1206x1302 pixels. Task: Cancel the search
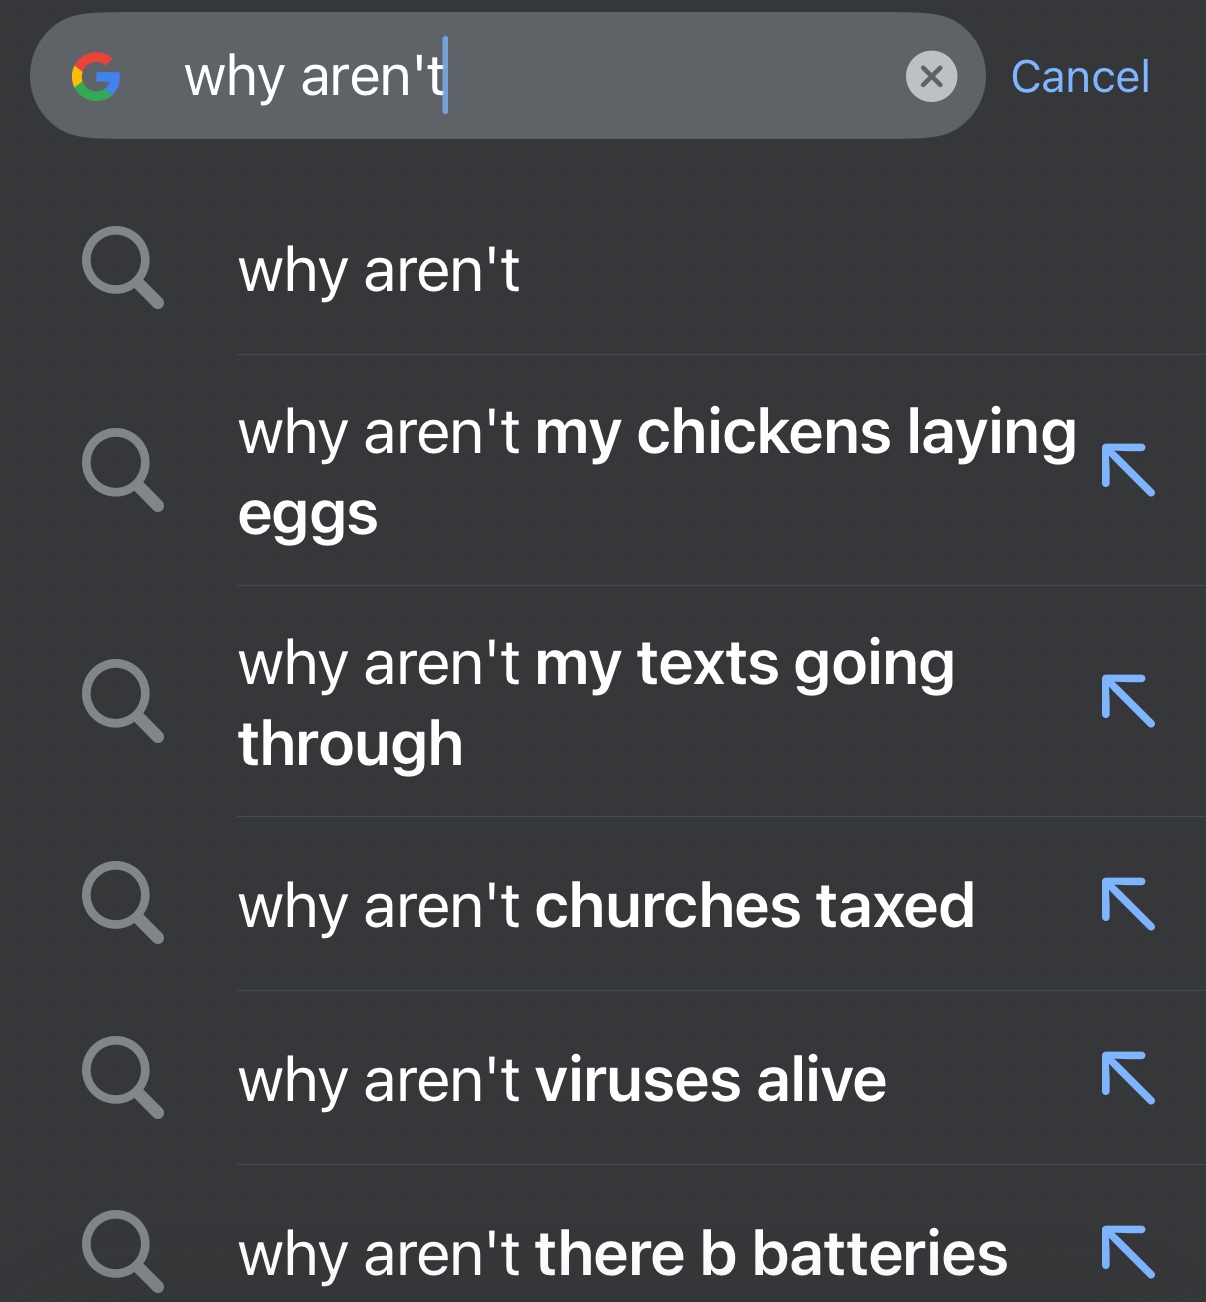(1080, 77)
